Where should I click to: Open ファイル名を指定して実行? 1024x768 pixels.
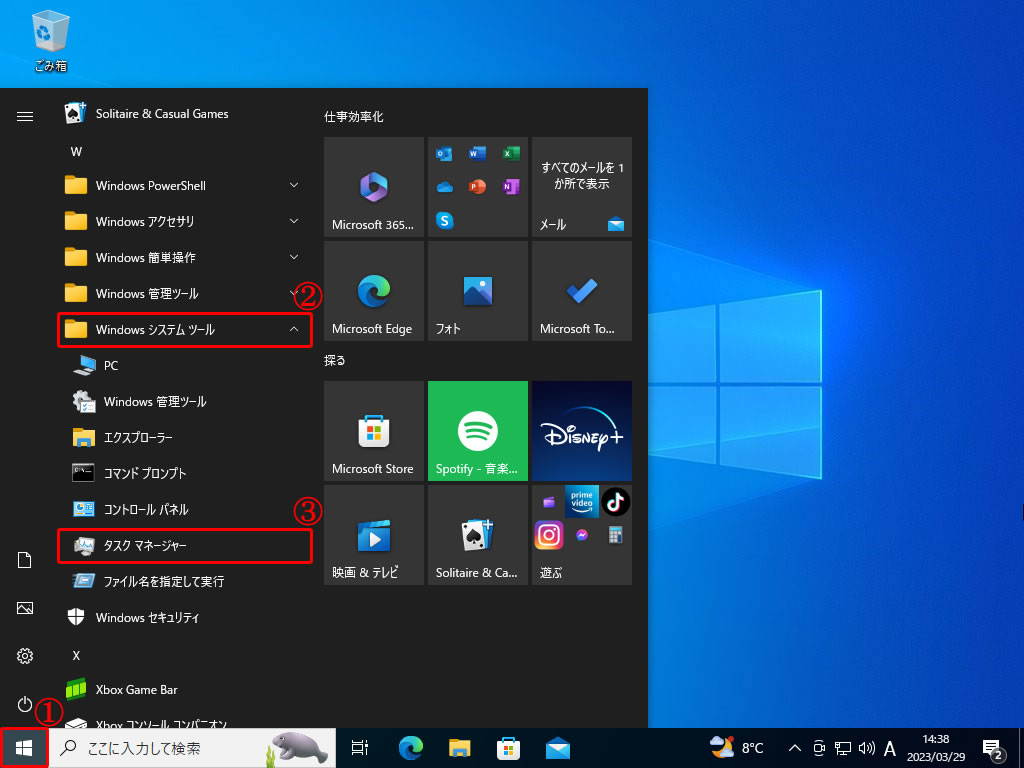tap(185, 581)
